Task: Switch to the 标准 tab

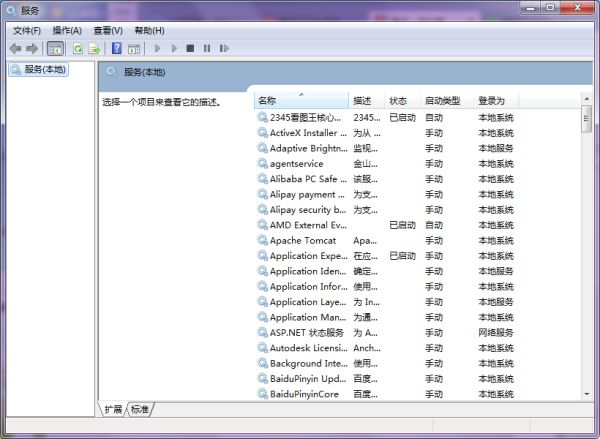Action: click(140, 410)
